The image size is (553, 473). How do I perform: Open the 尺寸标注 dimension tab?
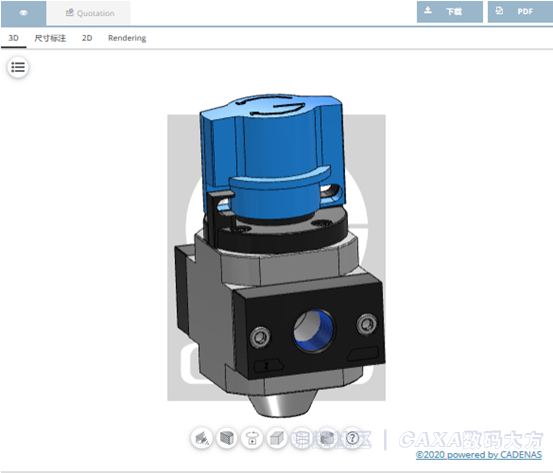tap(50, 38)
